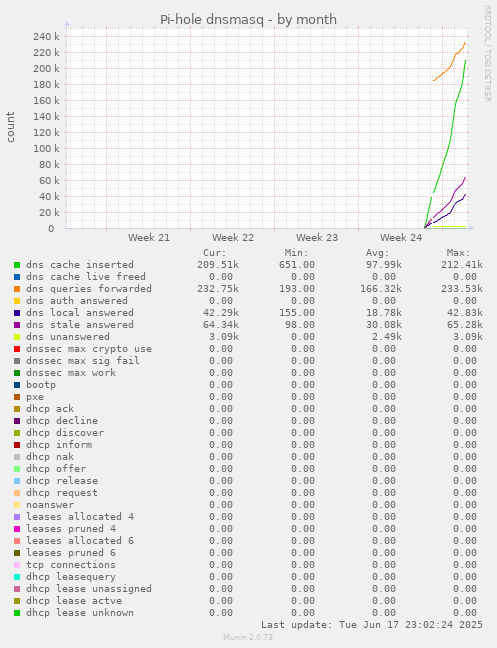497x648 pixels.
Task: Click the dhcp request legend label
Action: point(62,492)
